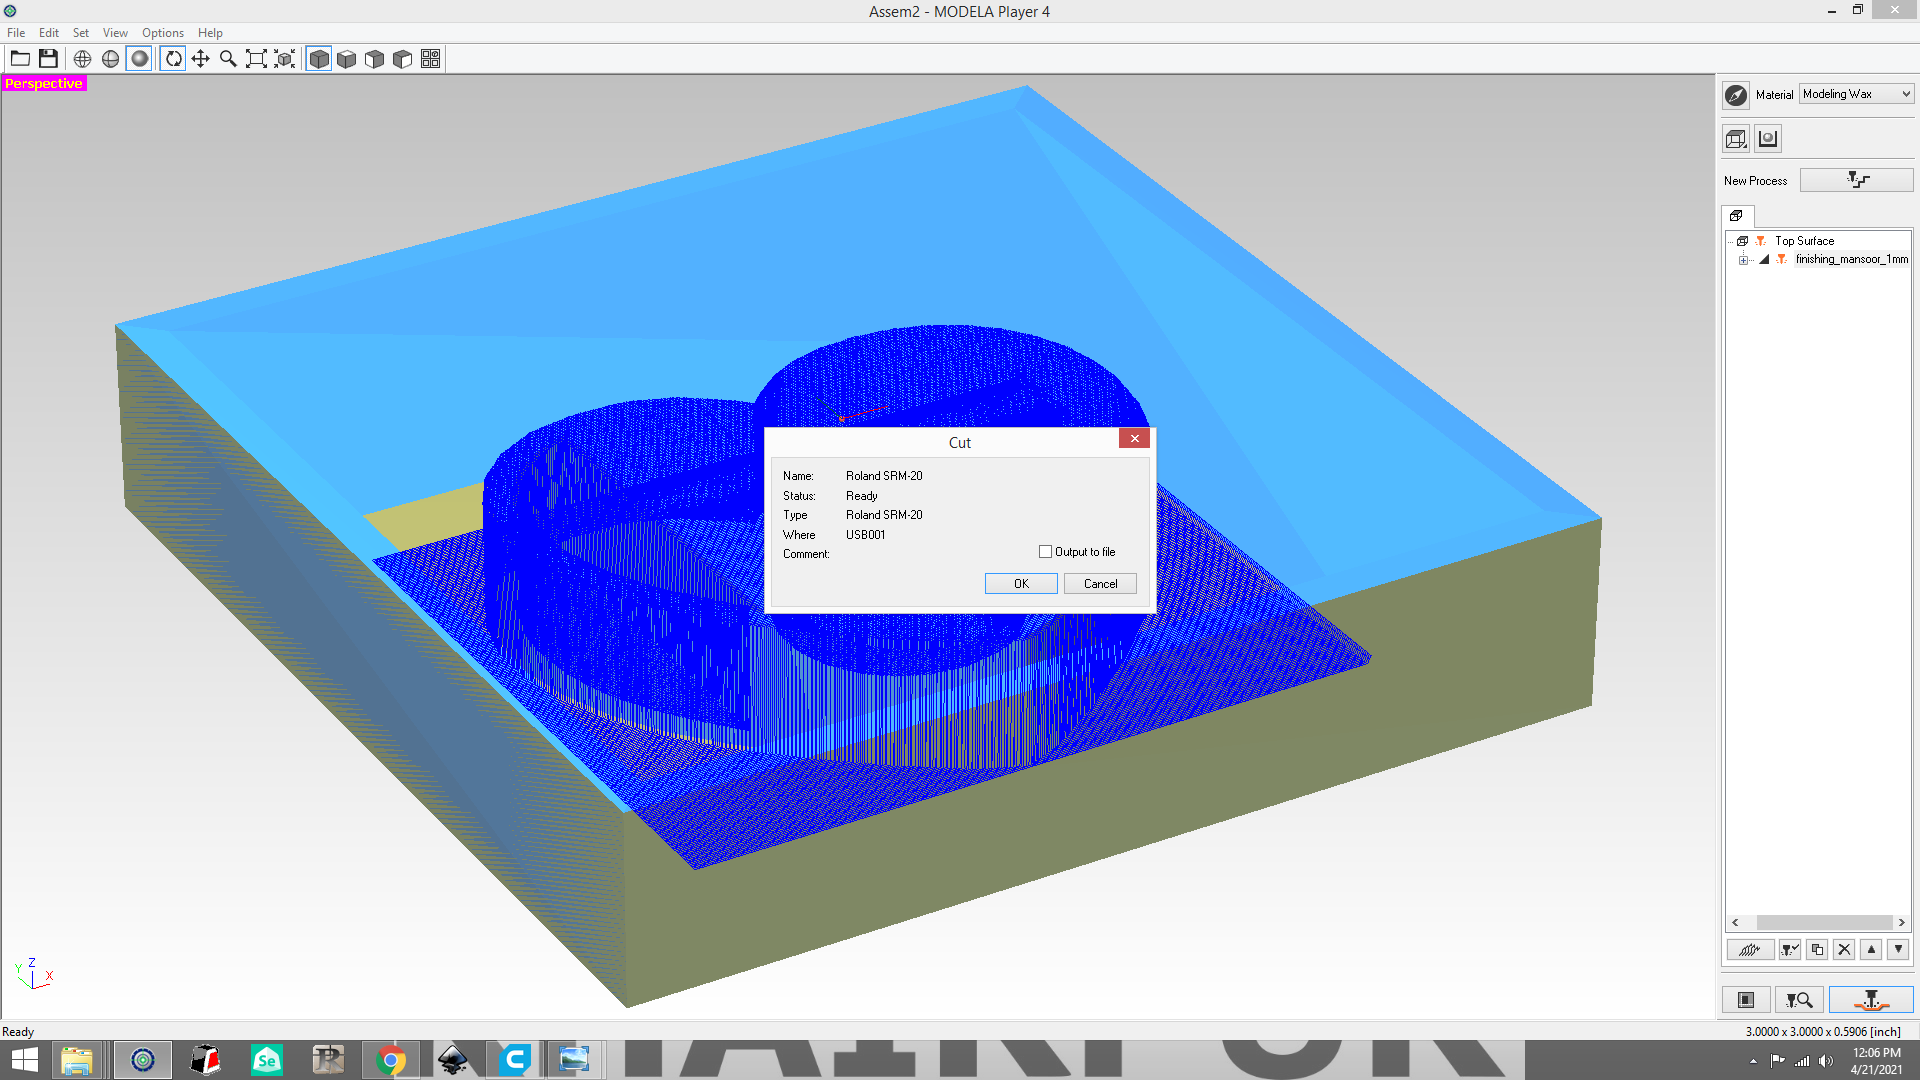Show the front view cube

375,59
